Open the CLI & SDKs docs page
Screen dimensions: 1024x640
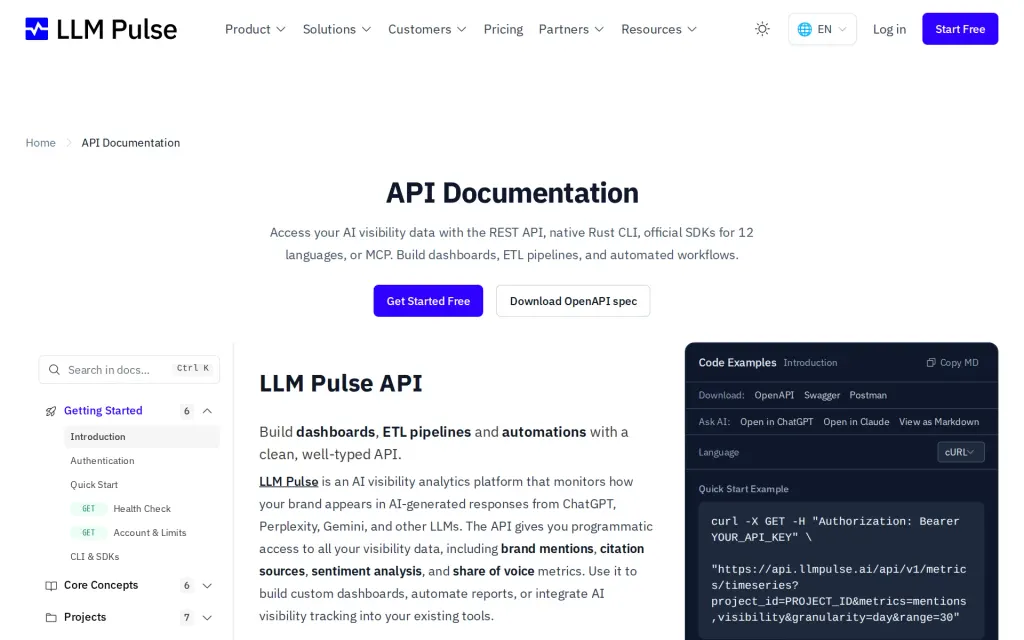pyautogui.click(x=95, y=557)
